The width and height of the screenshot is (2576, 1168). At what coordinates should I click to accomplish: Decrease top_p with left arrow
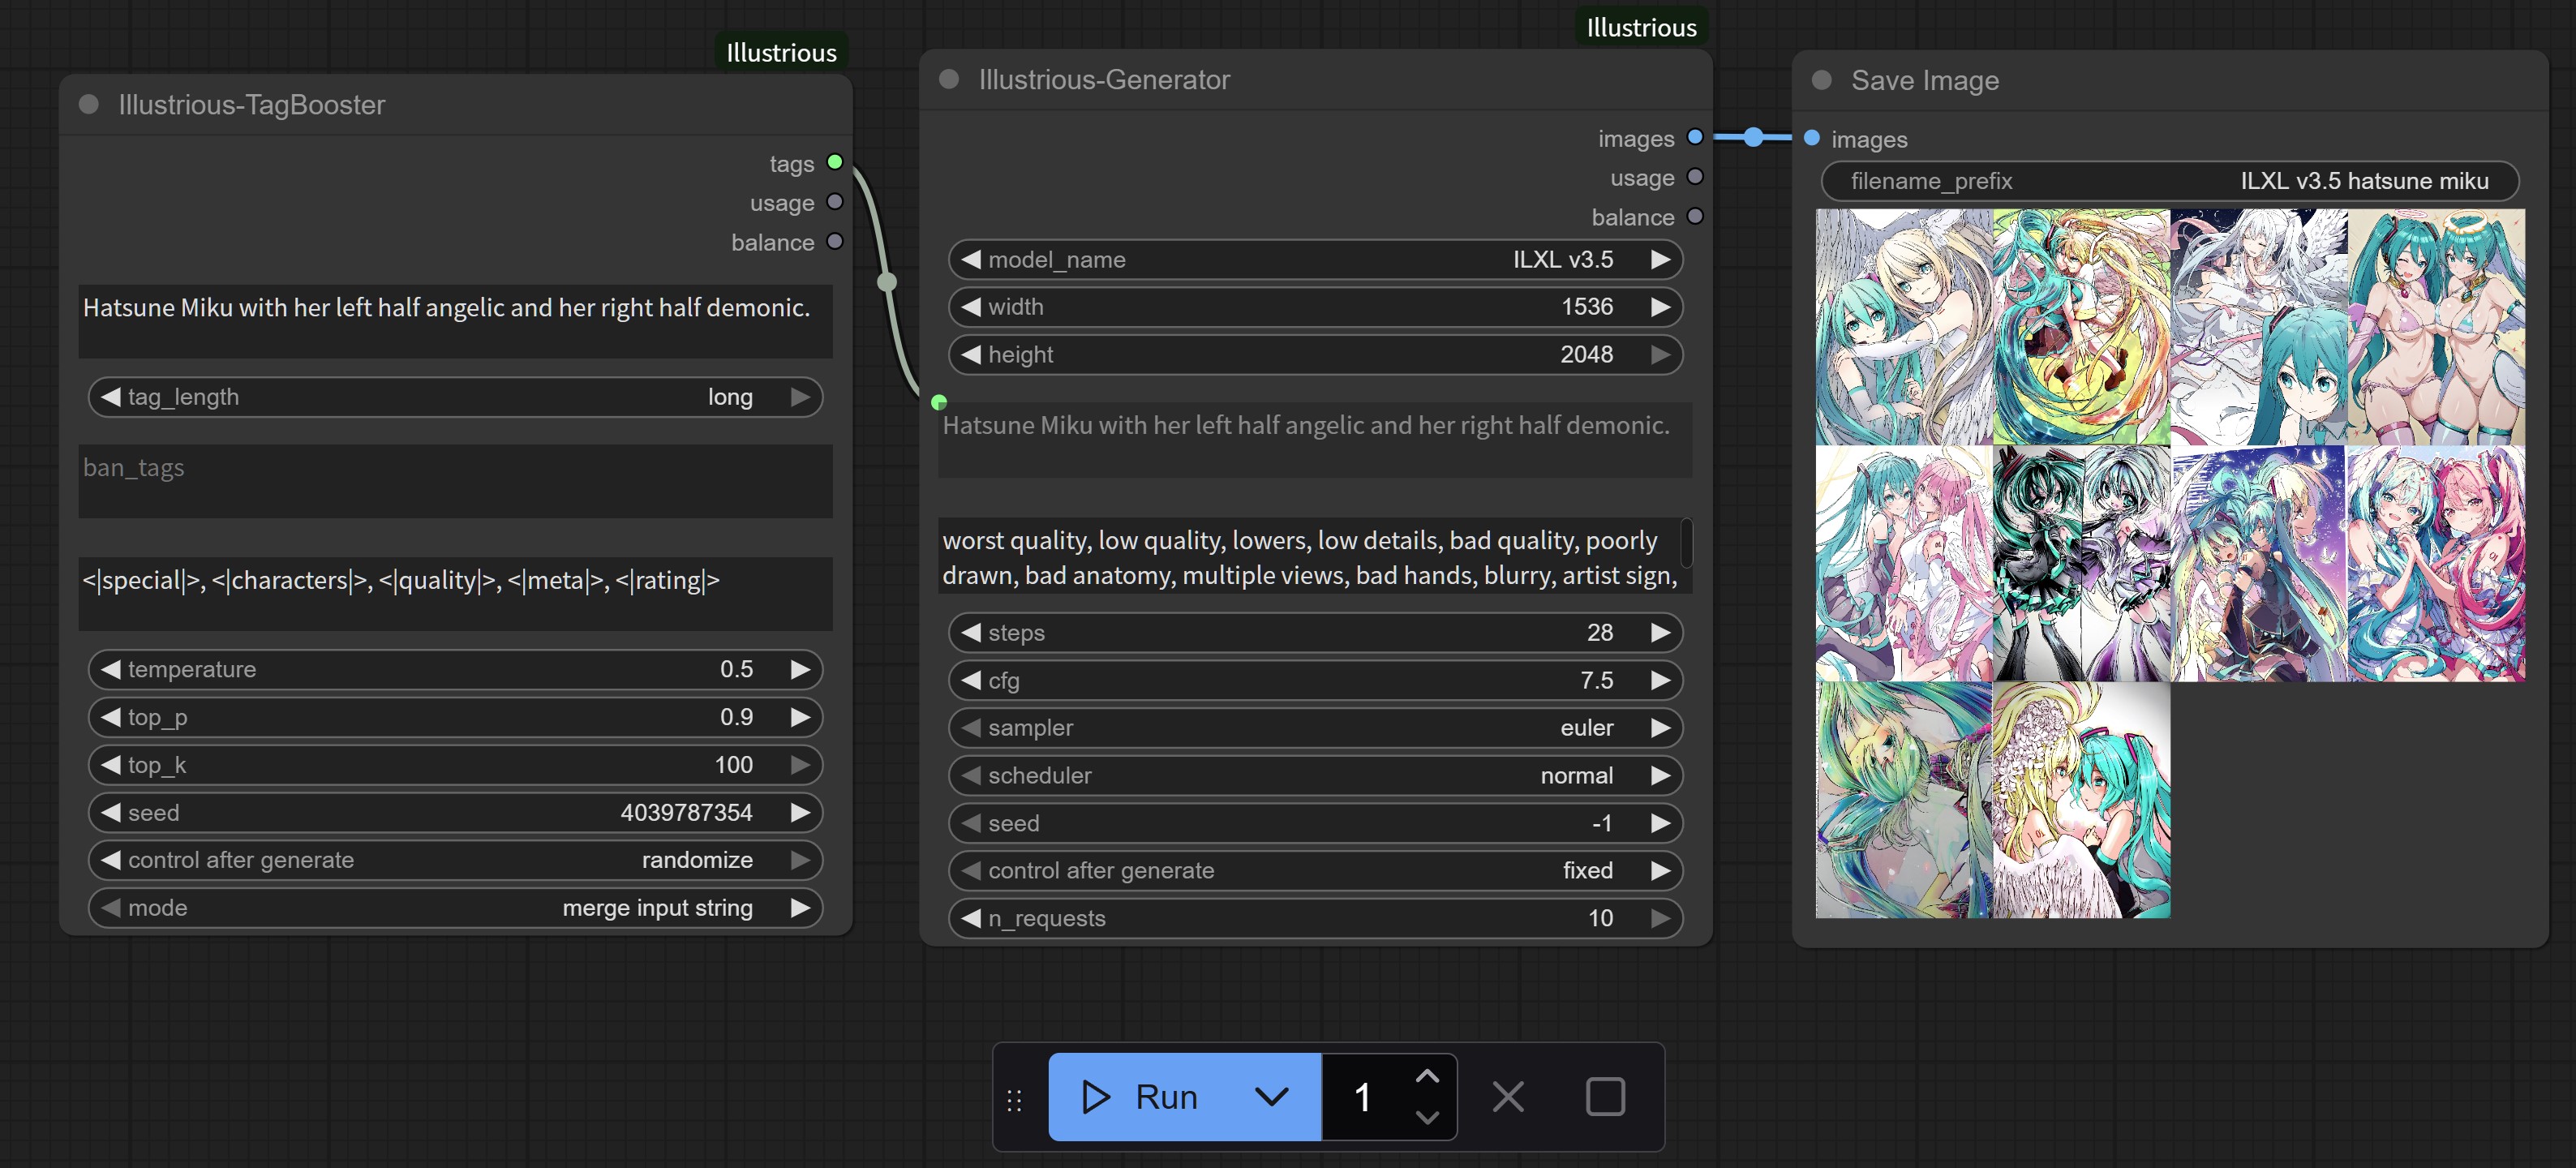point(110,717)
